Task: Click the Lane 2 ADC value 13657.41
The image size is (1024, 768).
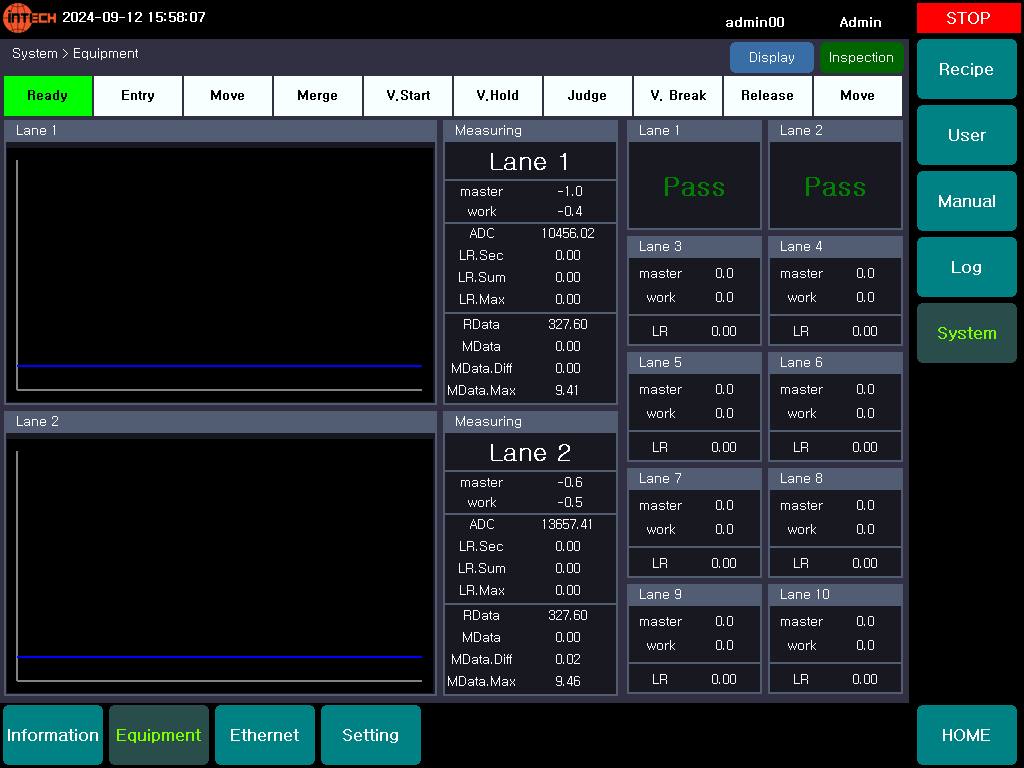Action: [x=567, y=524]
